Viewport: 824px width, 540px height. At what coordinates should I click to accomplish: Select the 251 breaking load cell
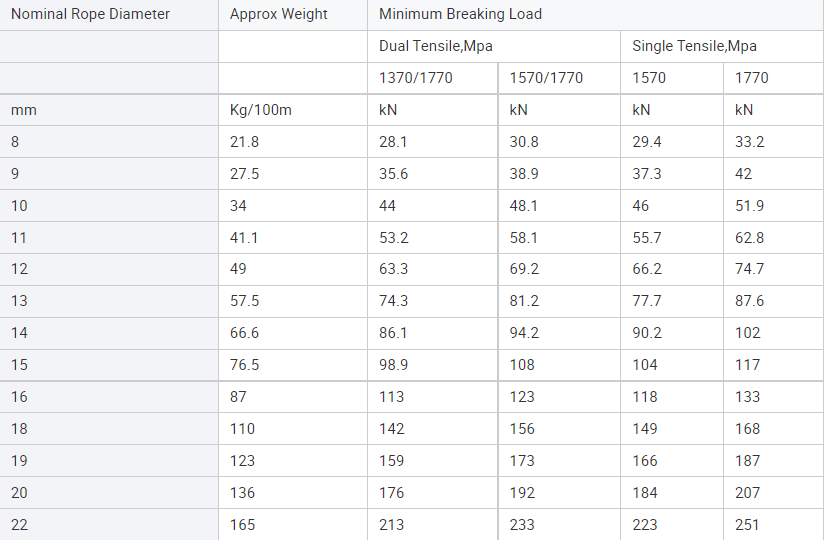748,525
